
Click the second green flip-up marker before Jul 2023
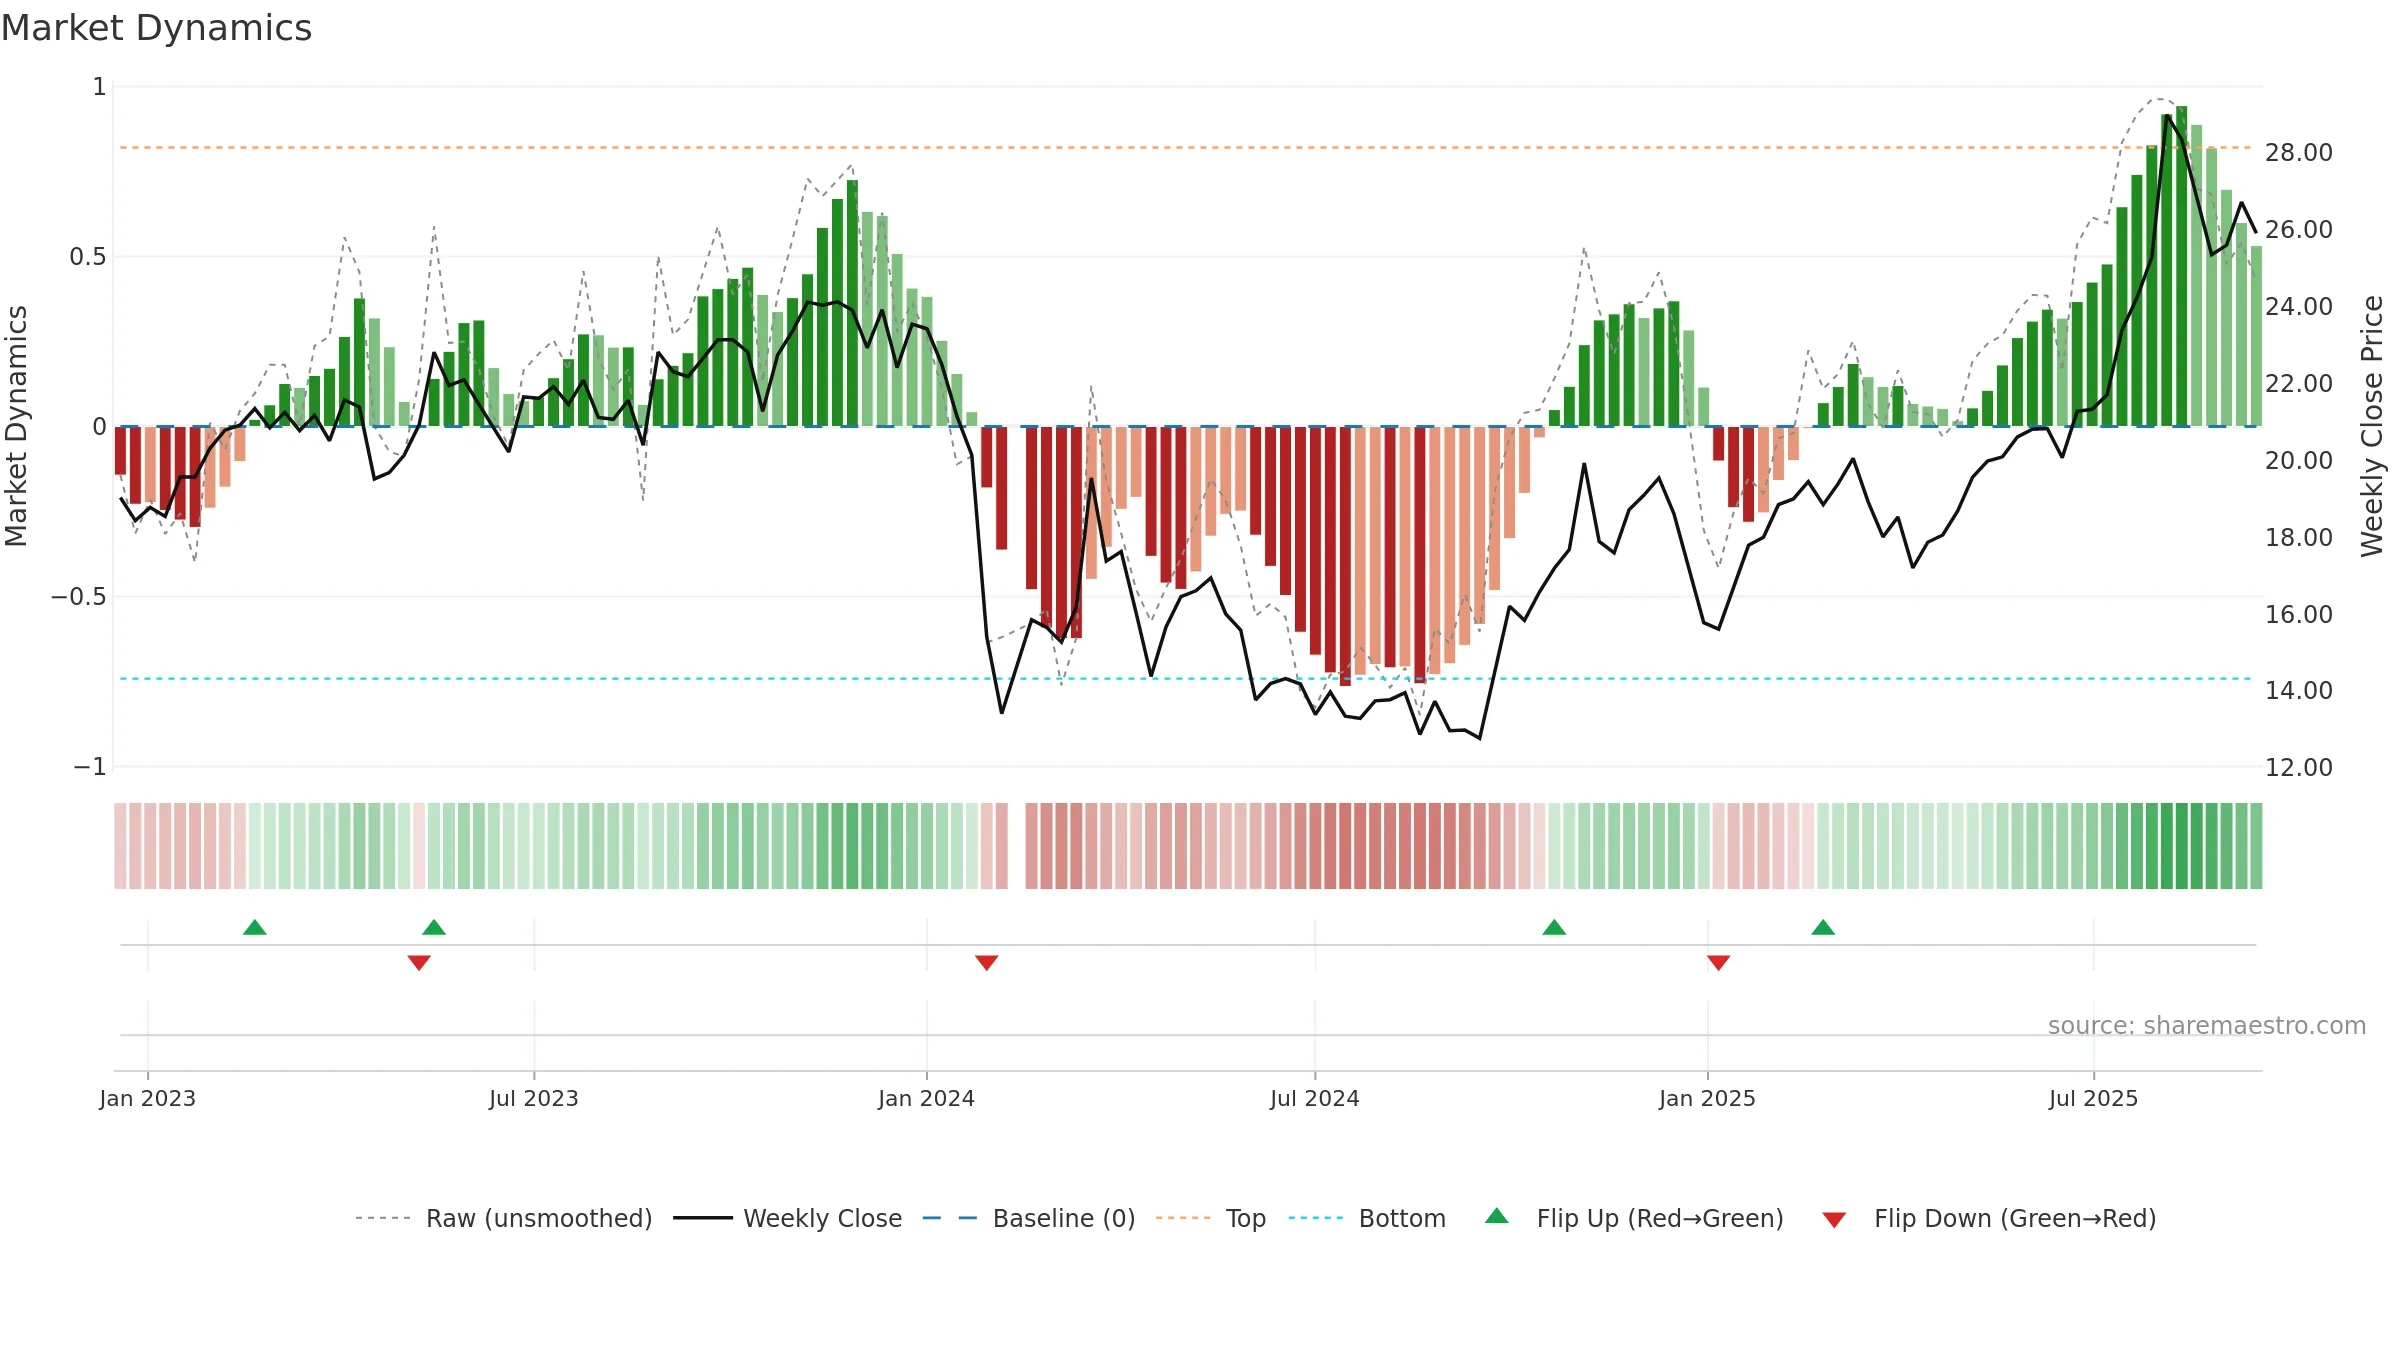coord(434,927)
